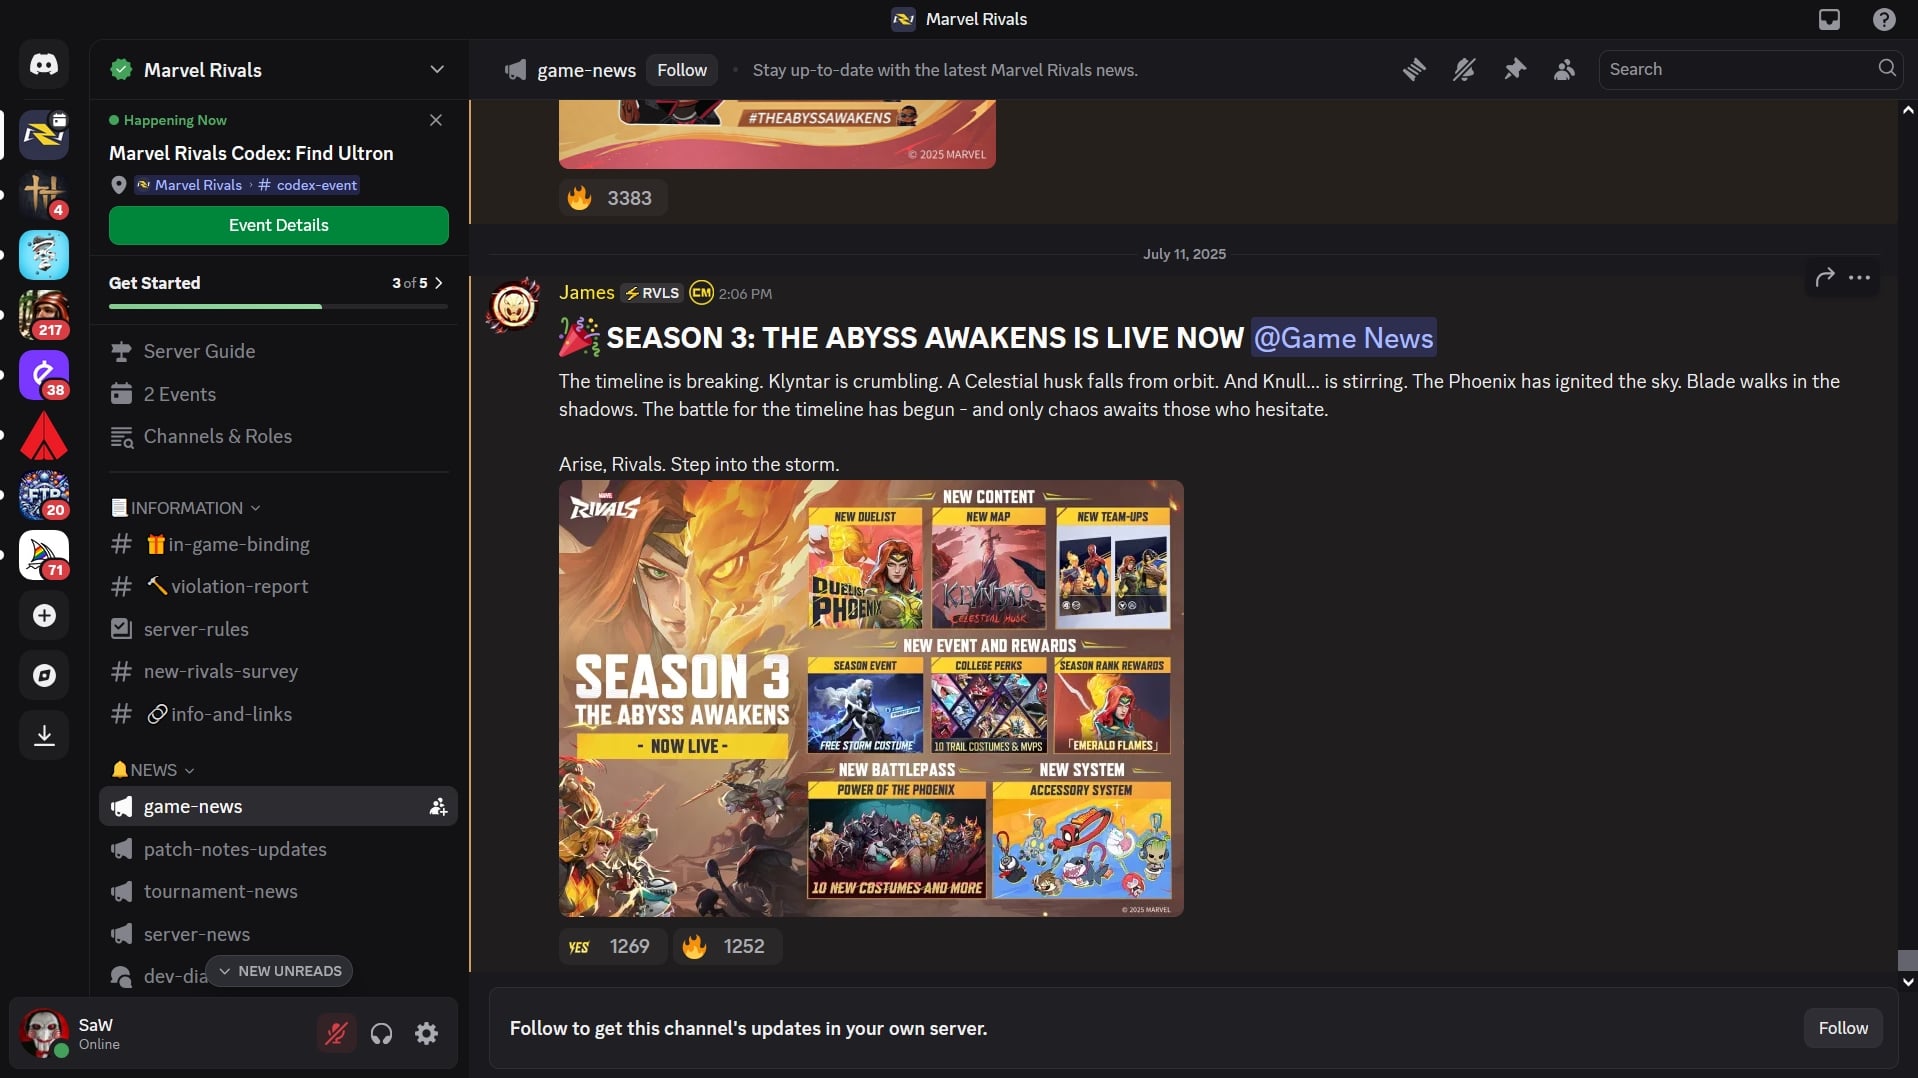Click @Game News mention
The height and width of the screenshot is (1078, 1918).
click(1343, 338)
